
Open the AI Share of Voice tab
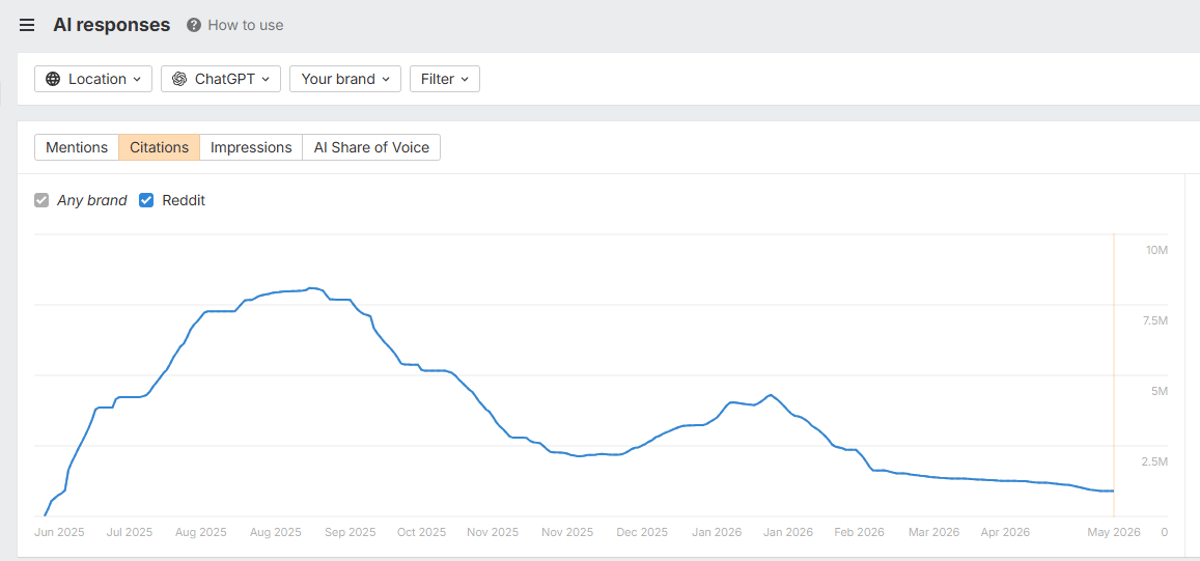pos(371,147)
